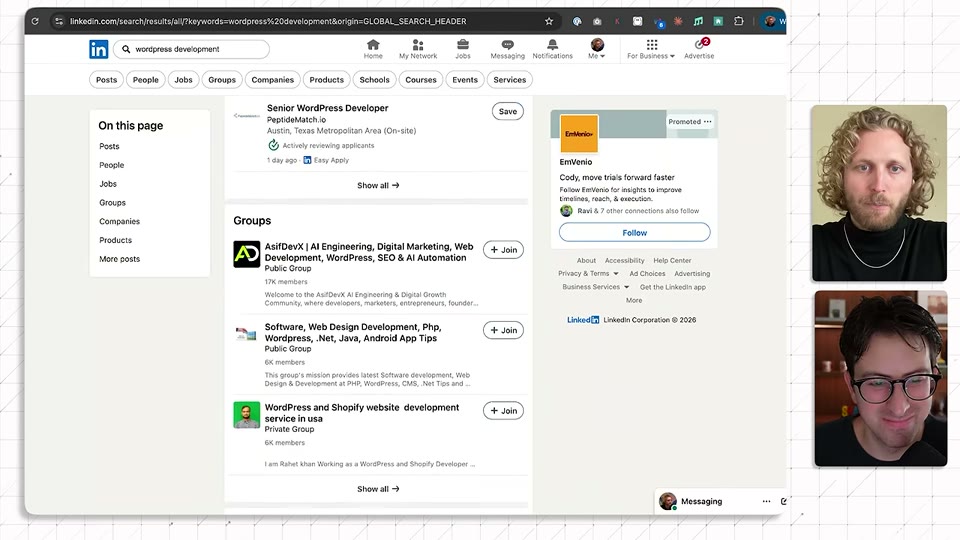Open Messaging overlay options ellipsis
This screenshot has height=540, width=960.
pyautogui.click(x=766, y=501)
